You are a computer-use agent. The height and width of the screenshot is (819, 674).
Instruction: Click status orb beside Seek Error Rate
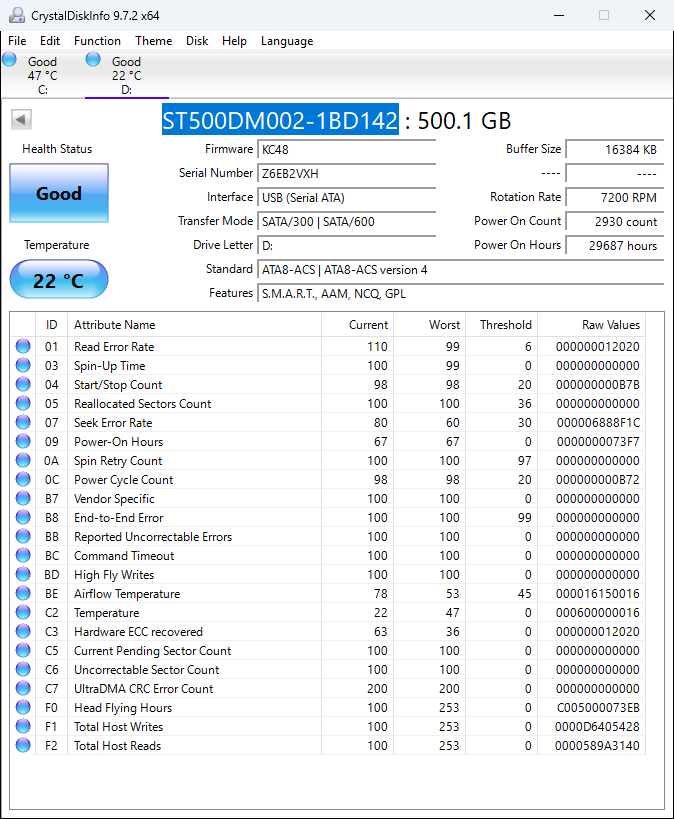[23, 422]
